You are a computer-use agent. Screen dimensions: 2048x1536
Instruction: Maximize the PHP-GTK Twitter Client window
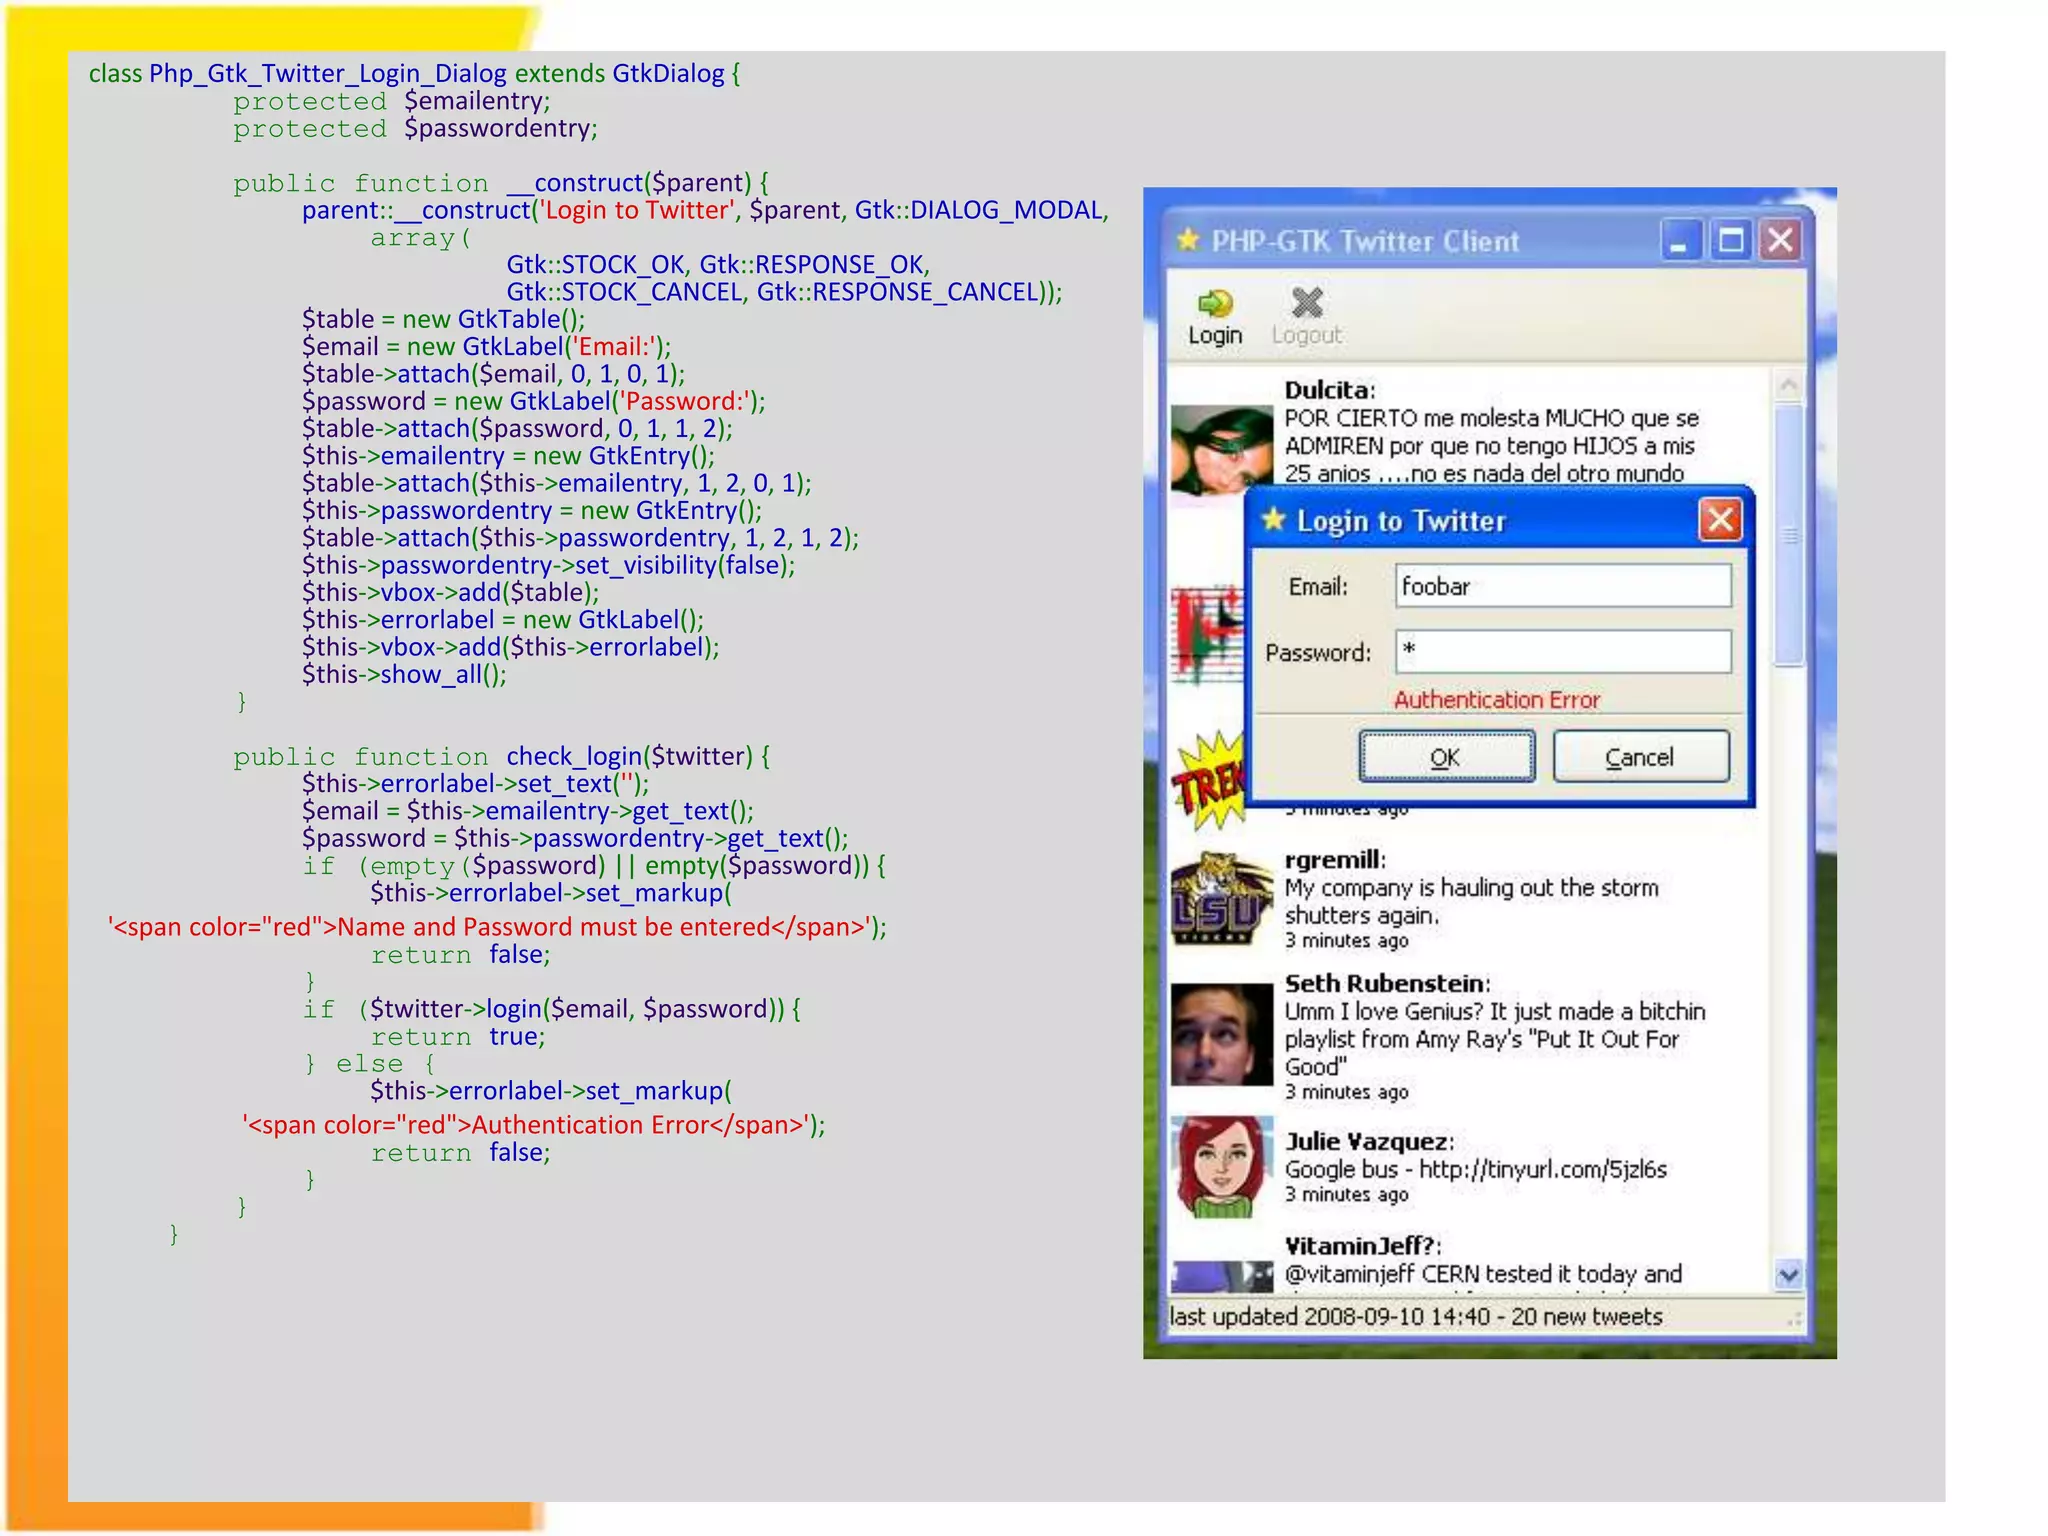point(1731,240)
